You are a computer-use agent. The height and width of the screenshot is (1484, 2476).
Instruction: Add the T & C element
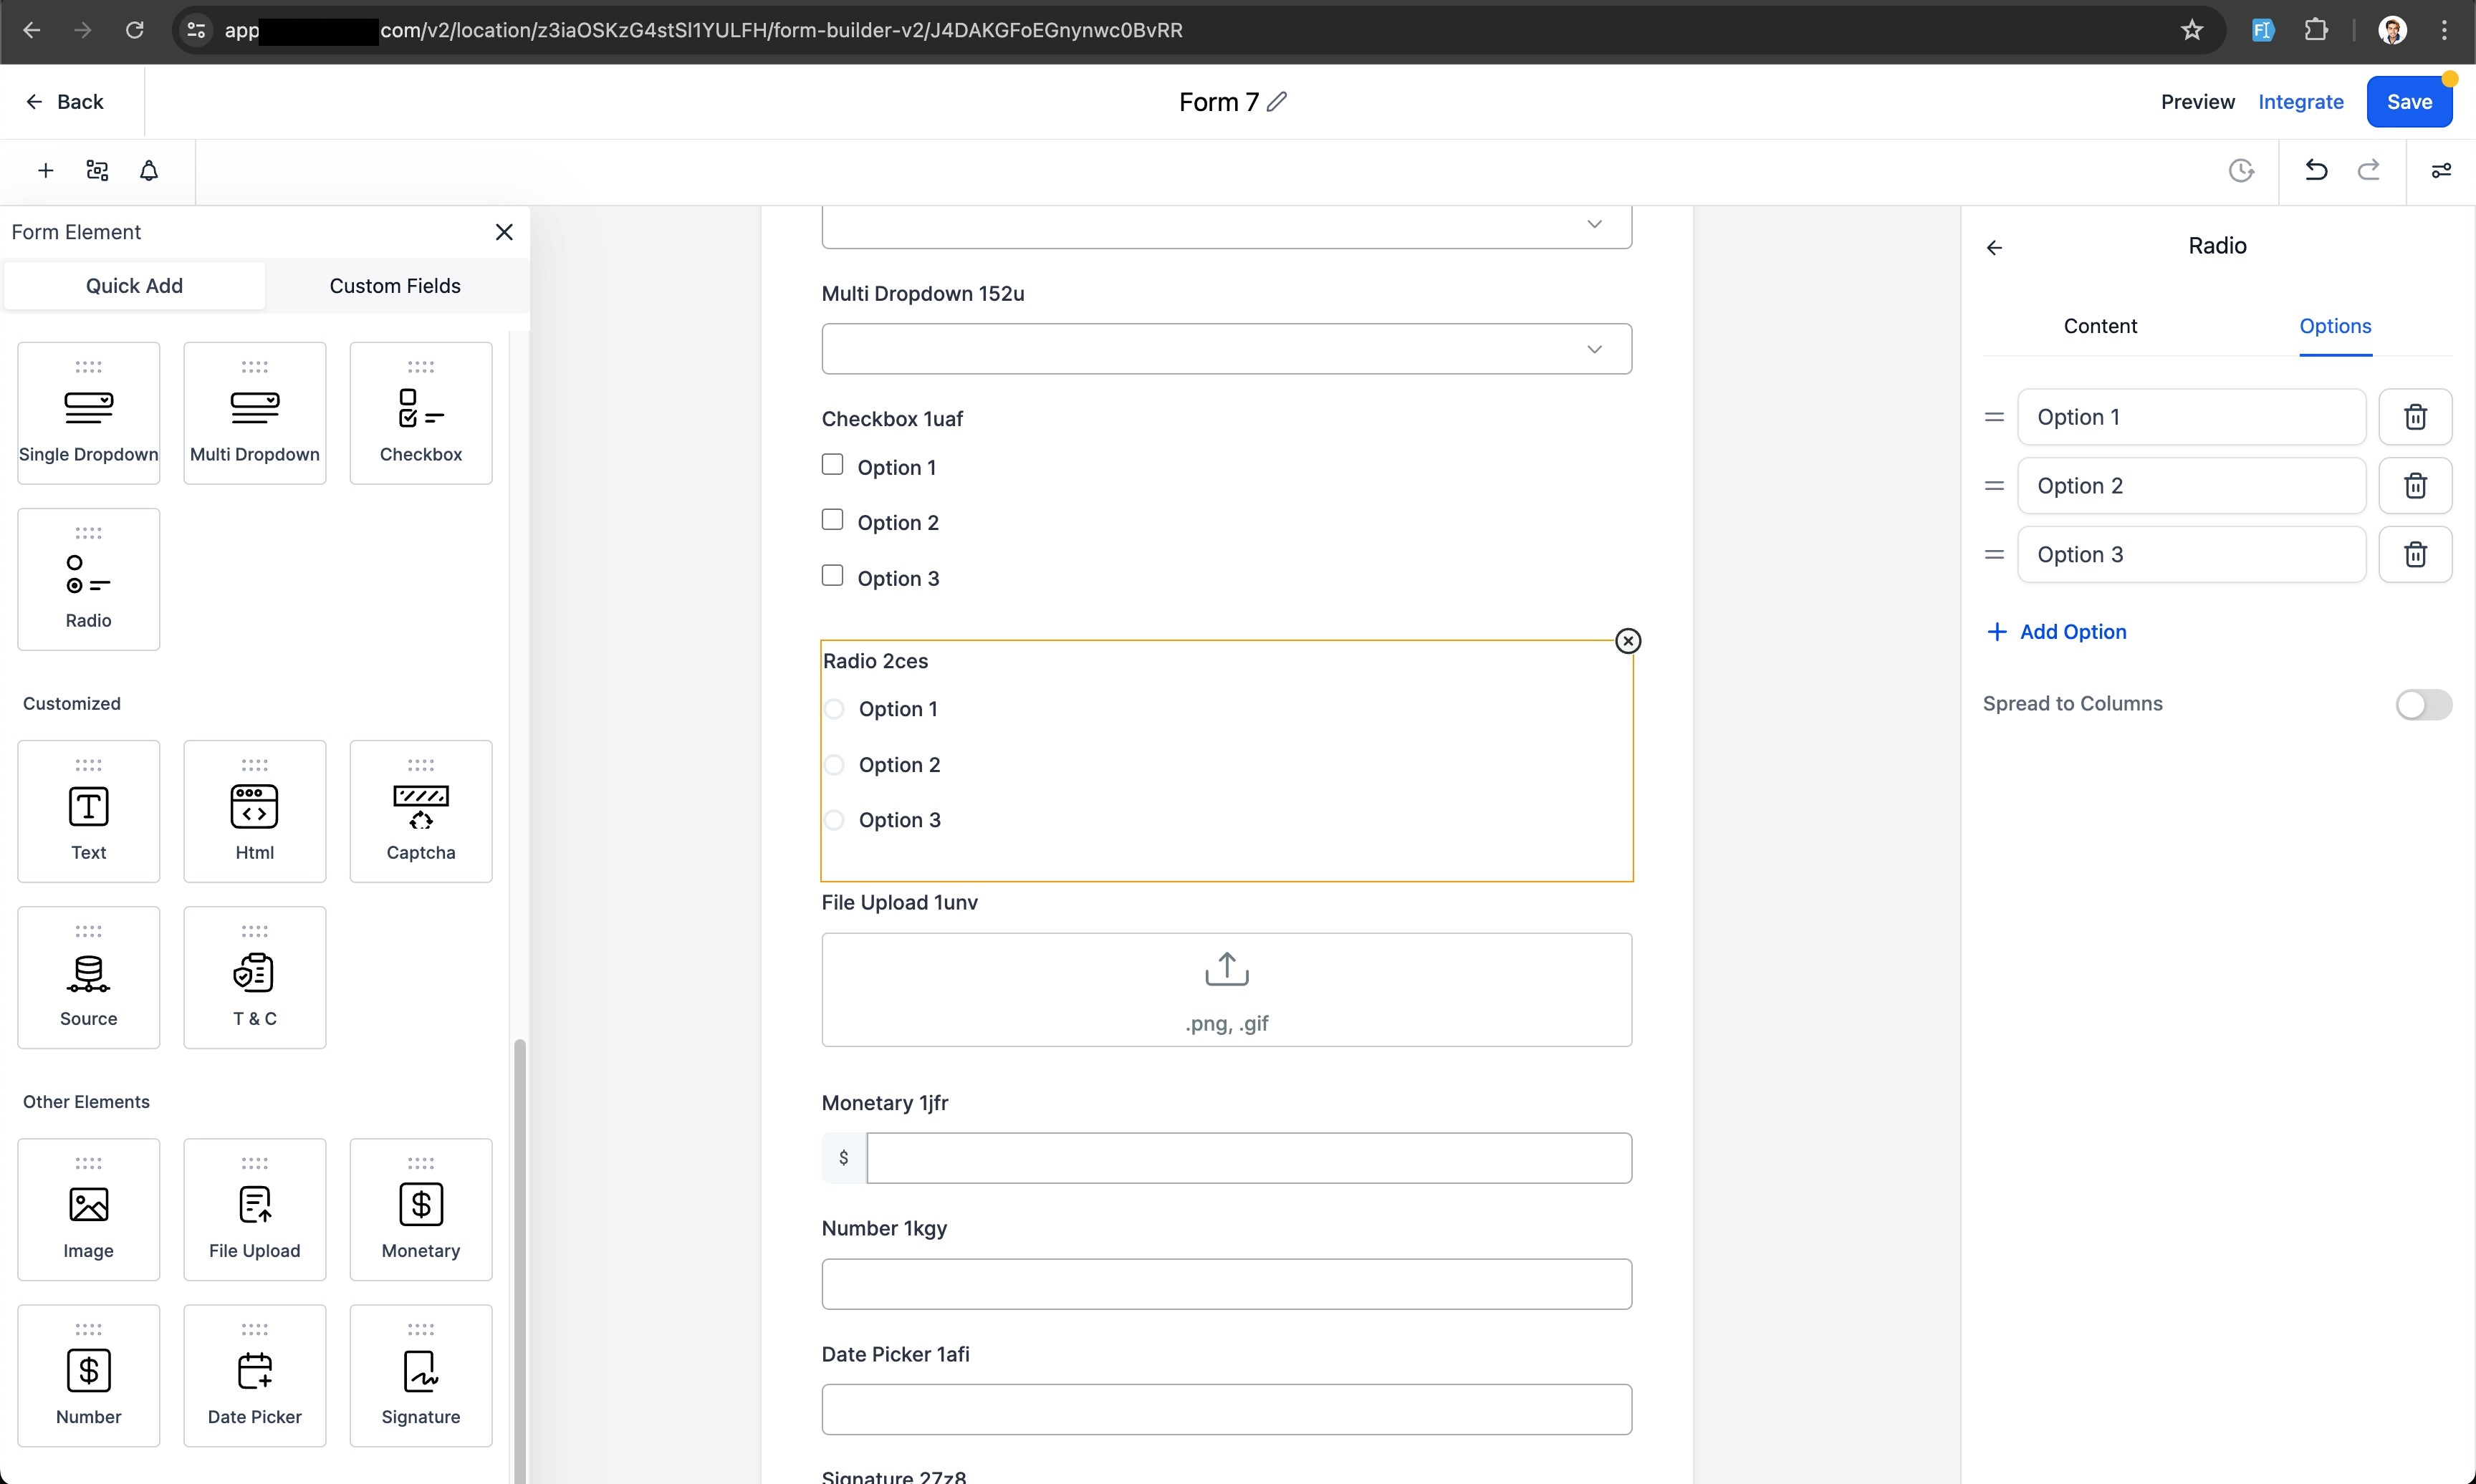(x=254, y=977)
